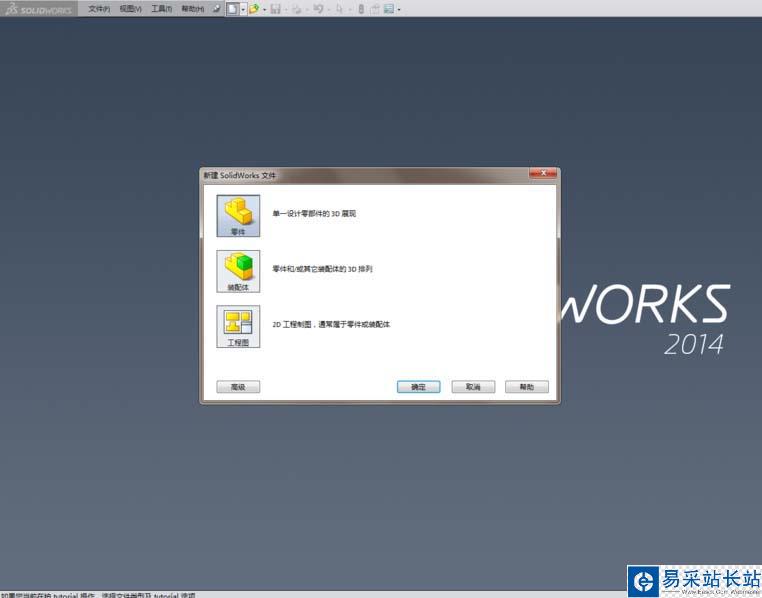The width and height of the screenshot is (762, 598).
Task: Expand the Open file dropdown arrow
Action: 265,10
